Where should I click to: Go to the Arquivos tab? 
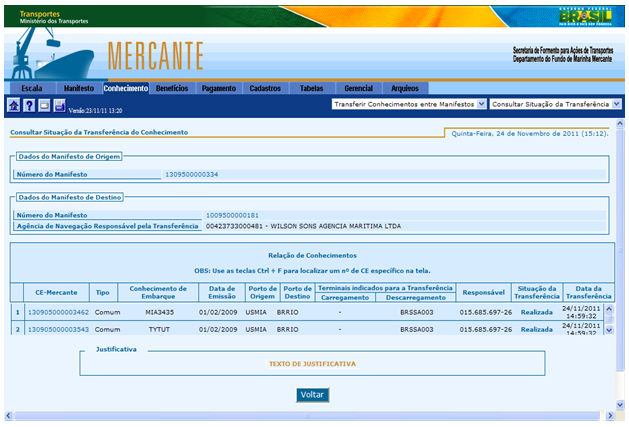(x=405, y=88)
